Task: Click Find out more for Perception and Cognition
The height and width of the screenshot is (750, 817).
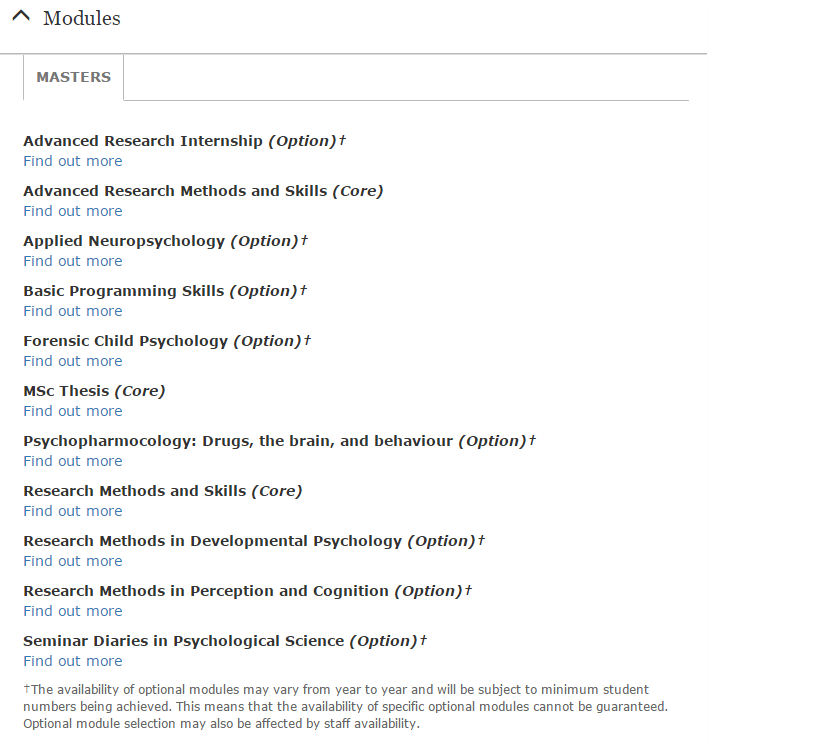Action: 73,611
